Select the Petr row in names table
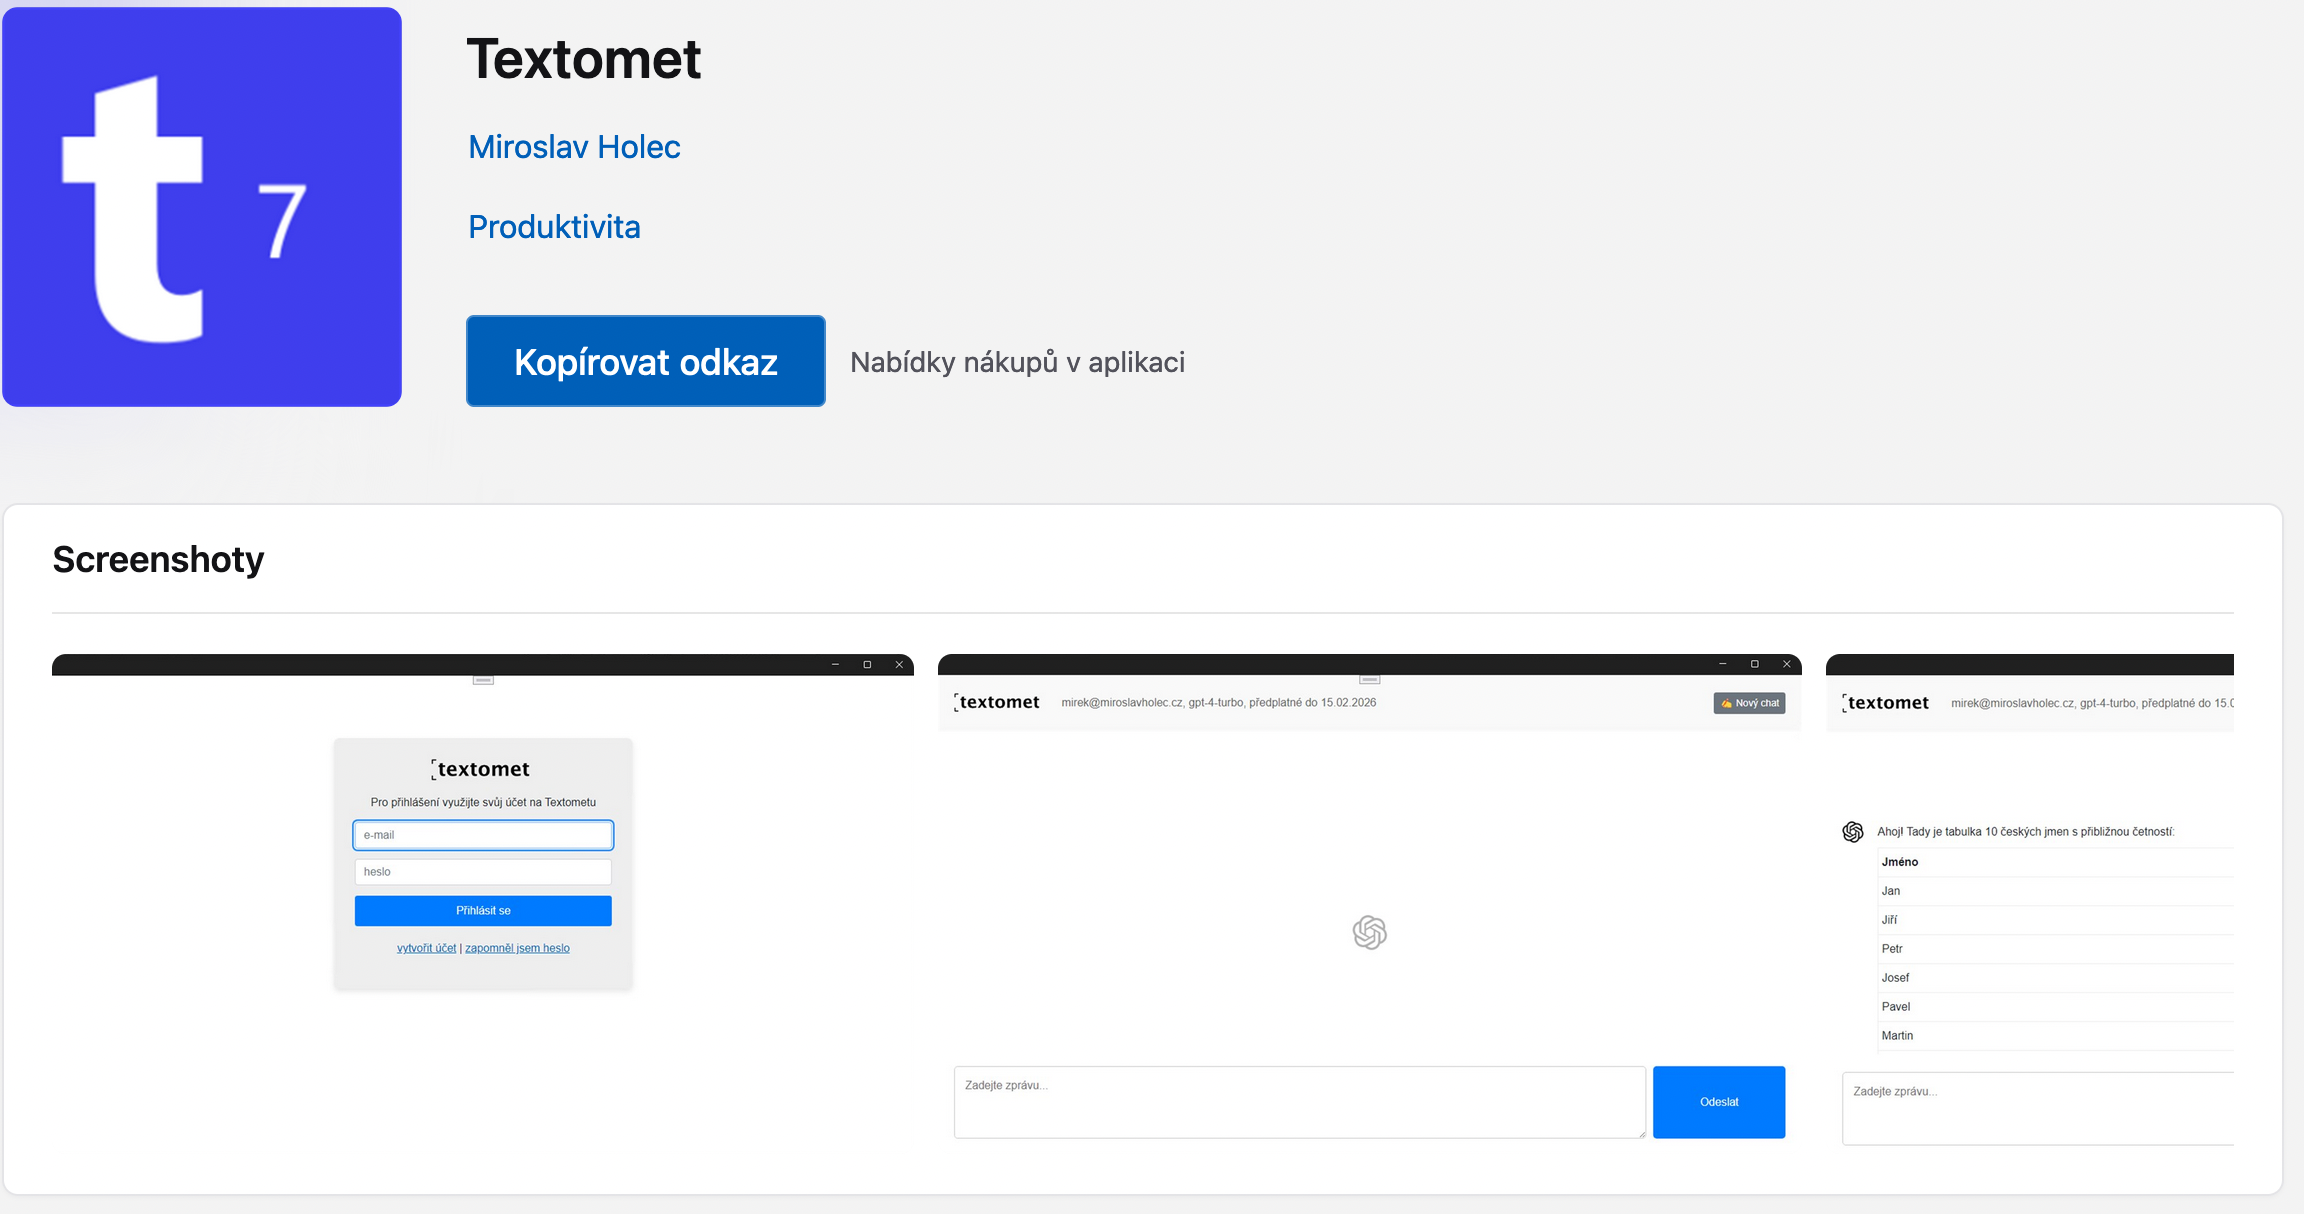Viewport: 2304px width, 1214px height. [x=2056, y=949]
